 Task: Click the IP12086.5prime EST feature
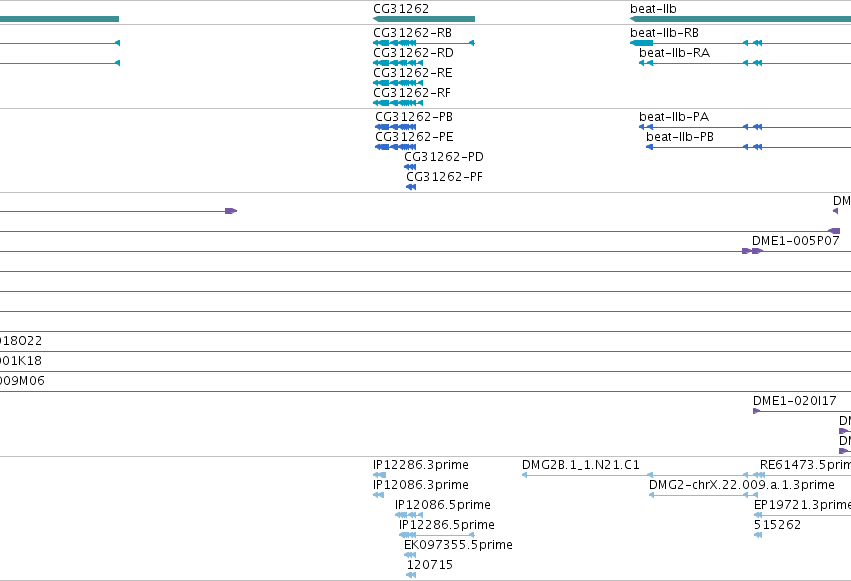point(409,515)
